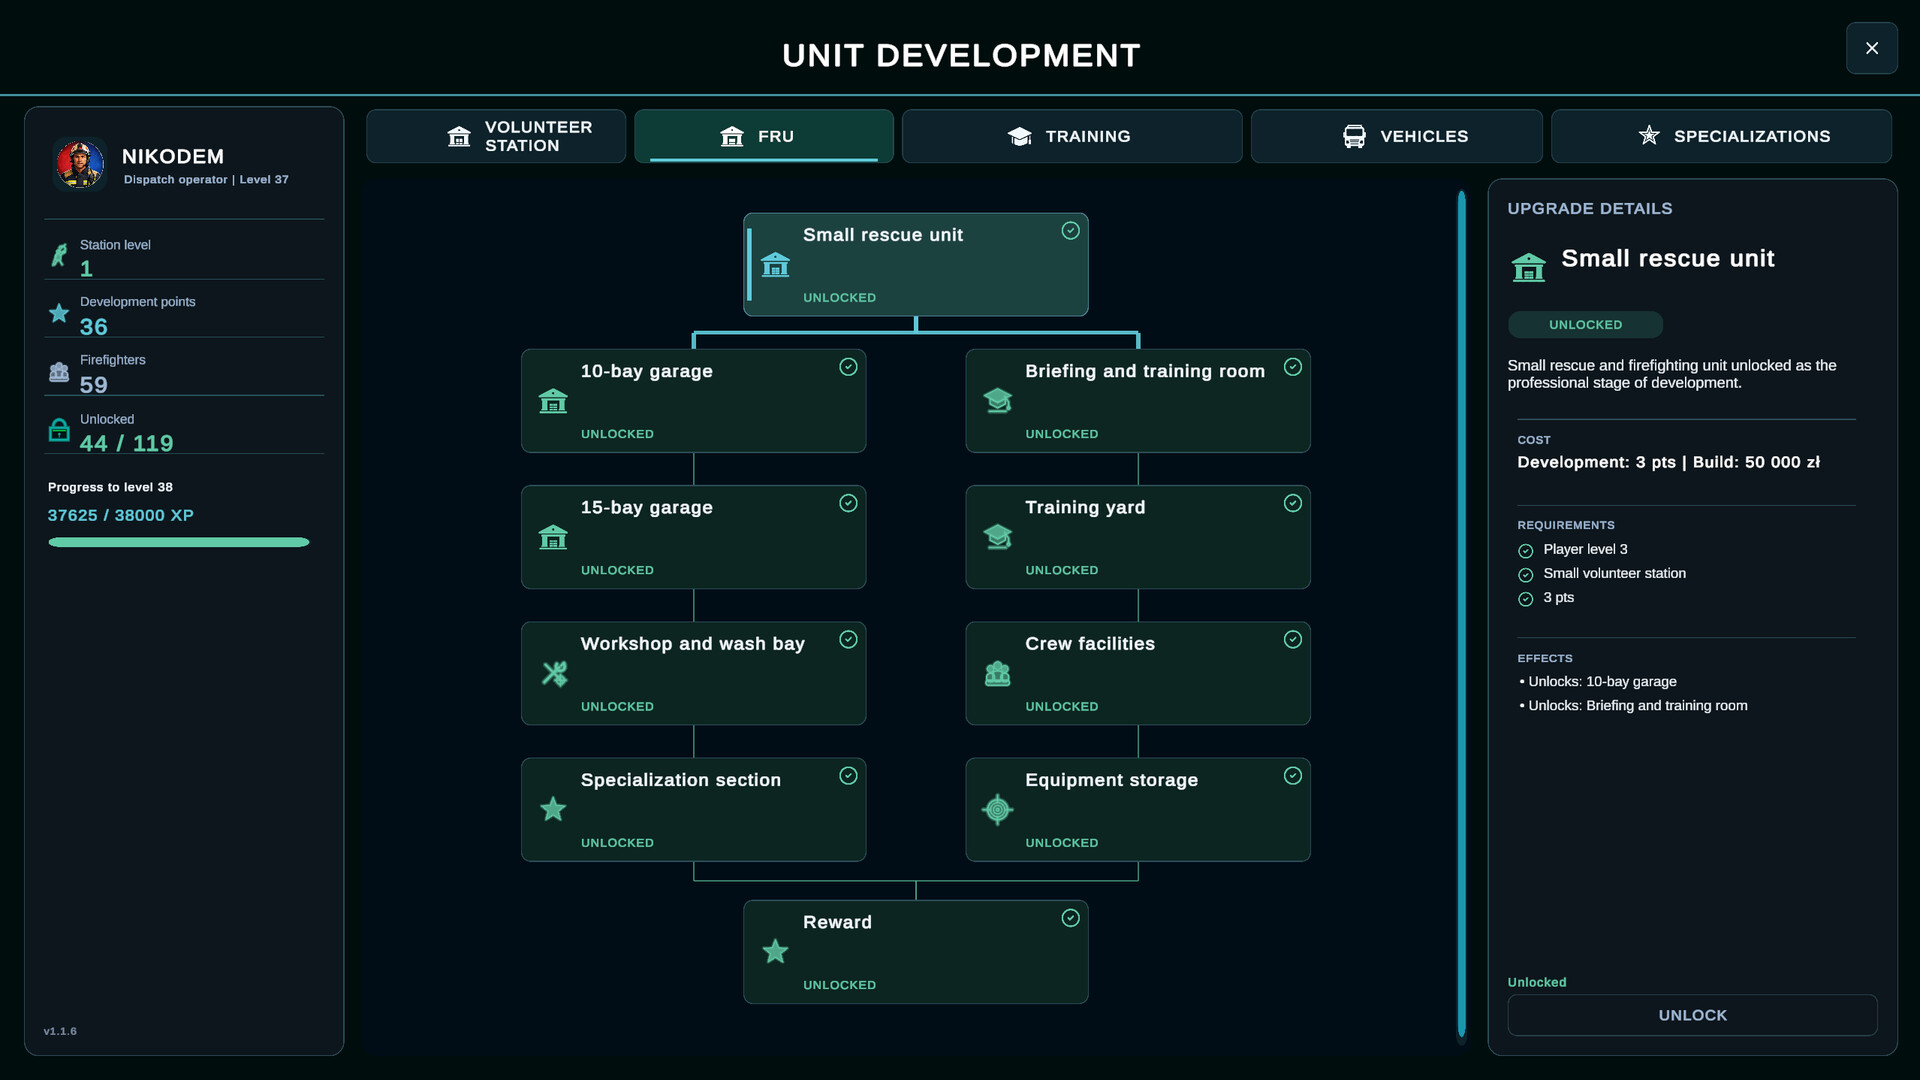Viewport: 1920px width, 1080px height.
Task: Open the Training tab
Action: pyautogui.click(x=1072, y=136)
